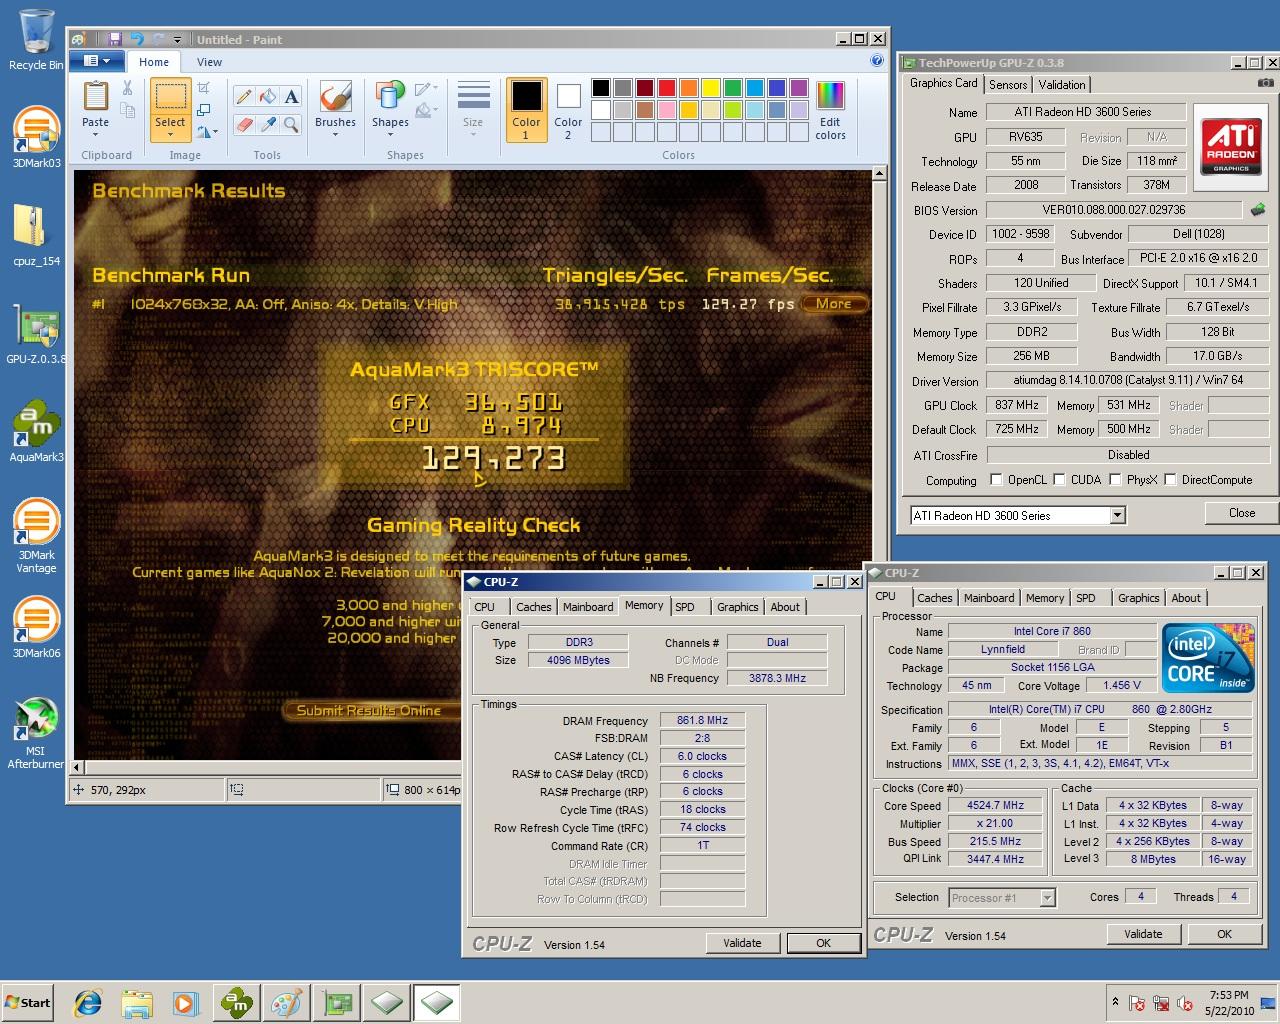Screen dimensions: 1280x1024
Task: Open cpuz_154 zip folder on desktop
Action: (36, 235)
